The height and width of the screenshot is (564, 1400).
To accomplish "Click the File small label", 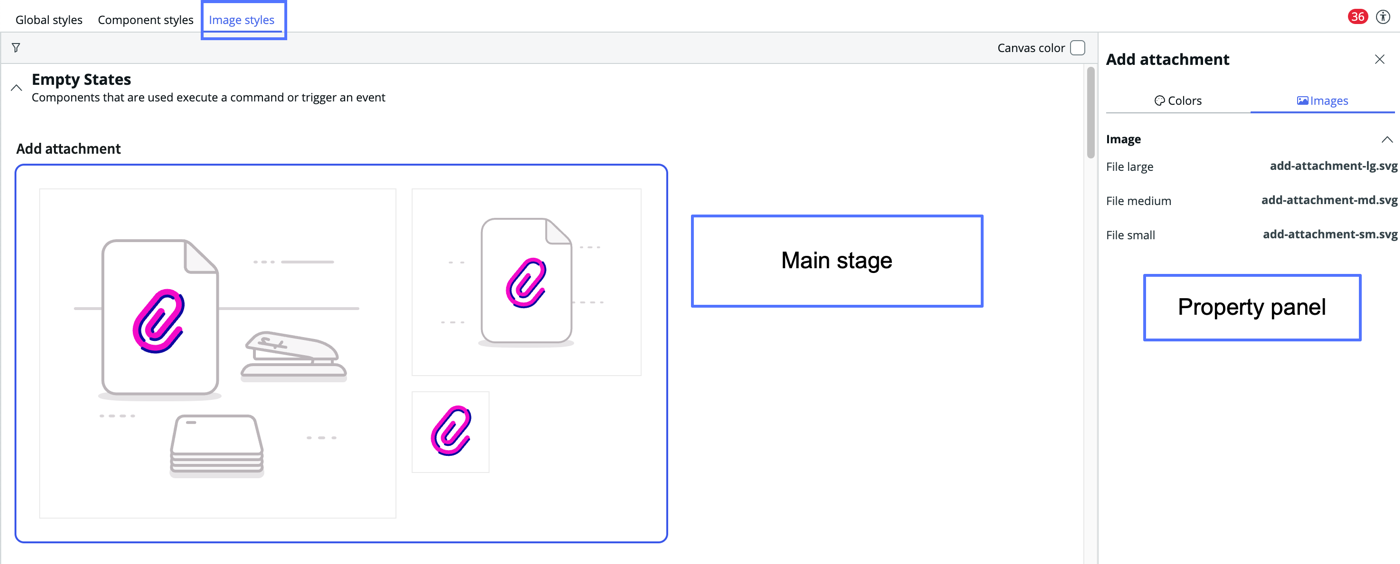I will 1130,235.
